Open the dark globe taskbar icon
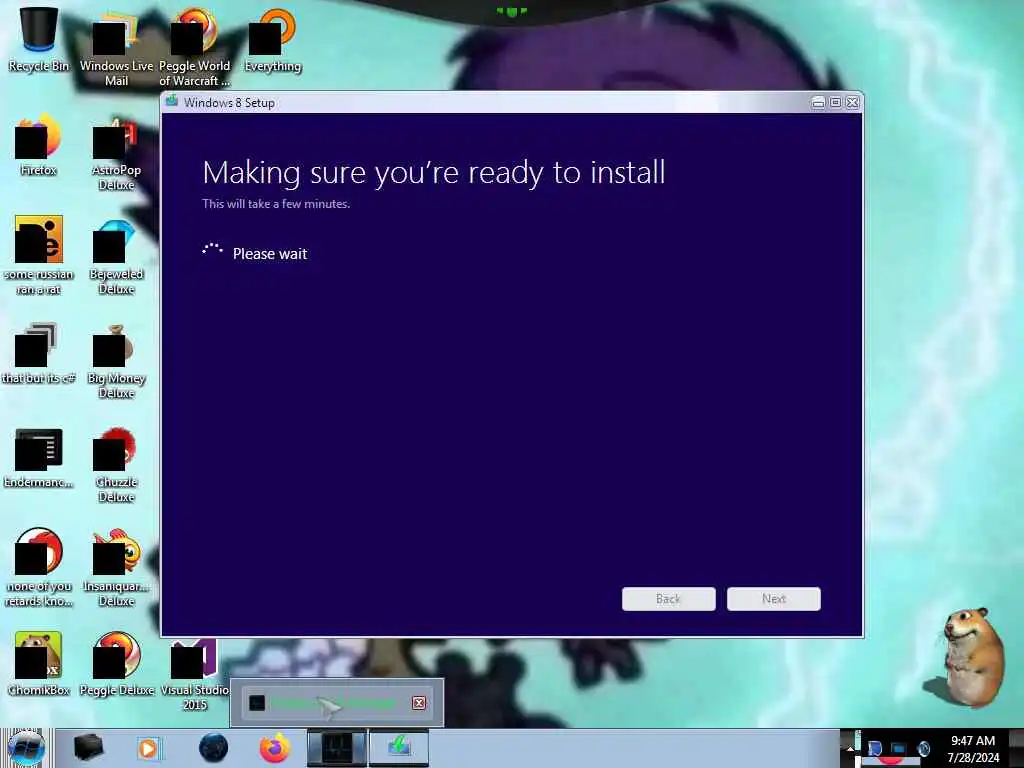The image size is (1024, 768). pyautogui.click(x=214, y=748)
